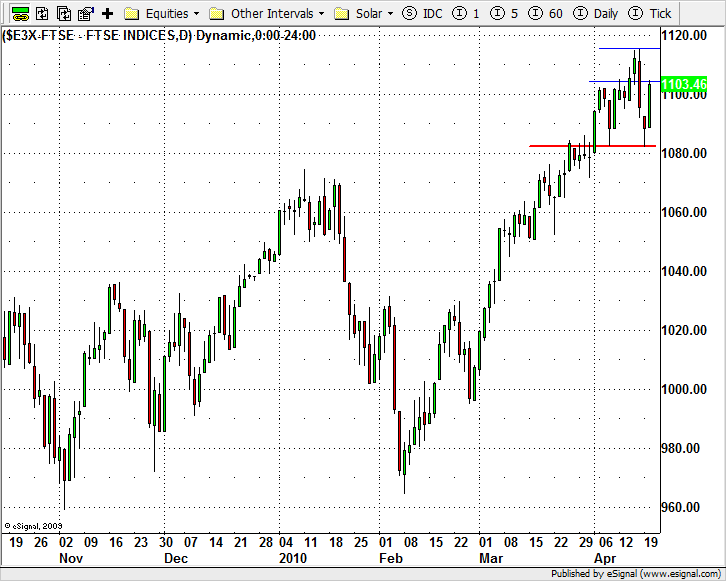Click the Feb month label
The image size is (726, 581).
pos(391,558)
